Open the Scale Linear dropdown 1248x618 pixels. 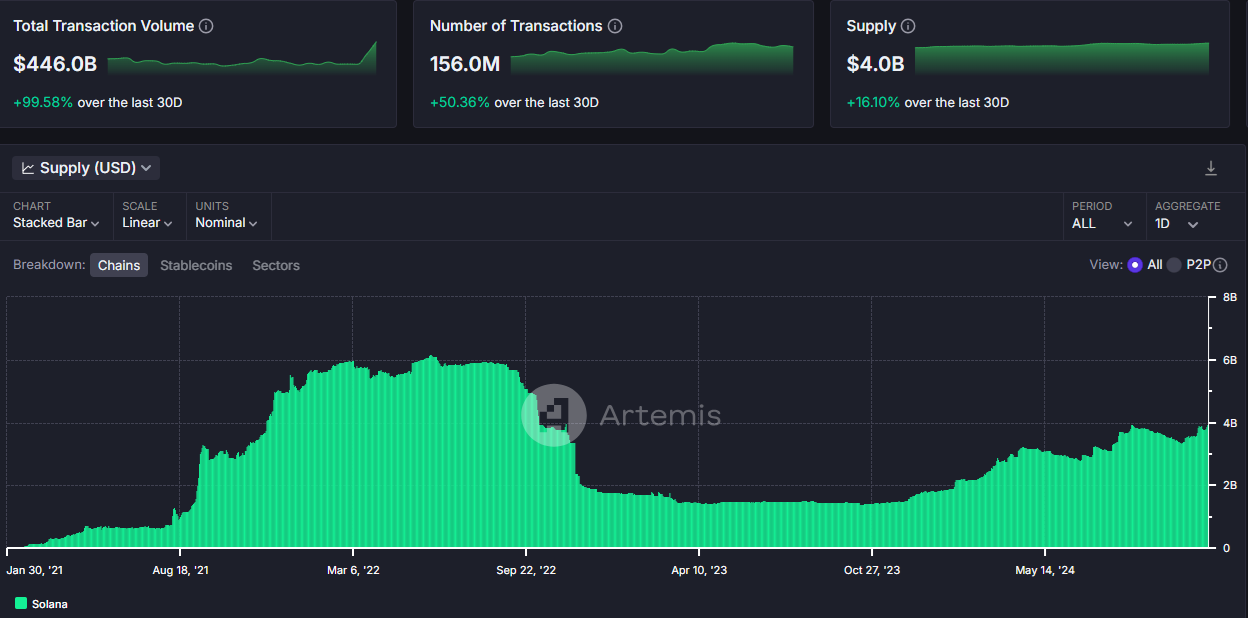(x=147, y=223)
